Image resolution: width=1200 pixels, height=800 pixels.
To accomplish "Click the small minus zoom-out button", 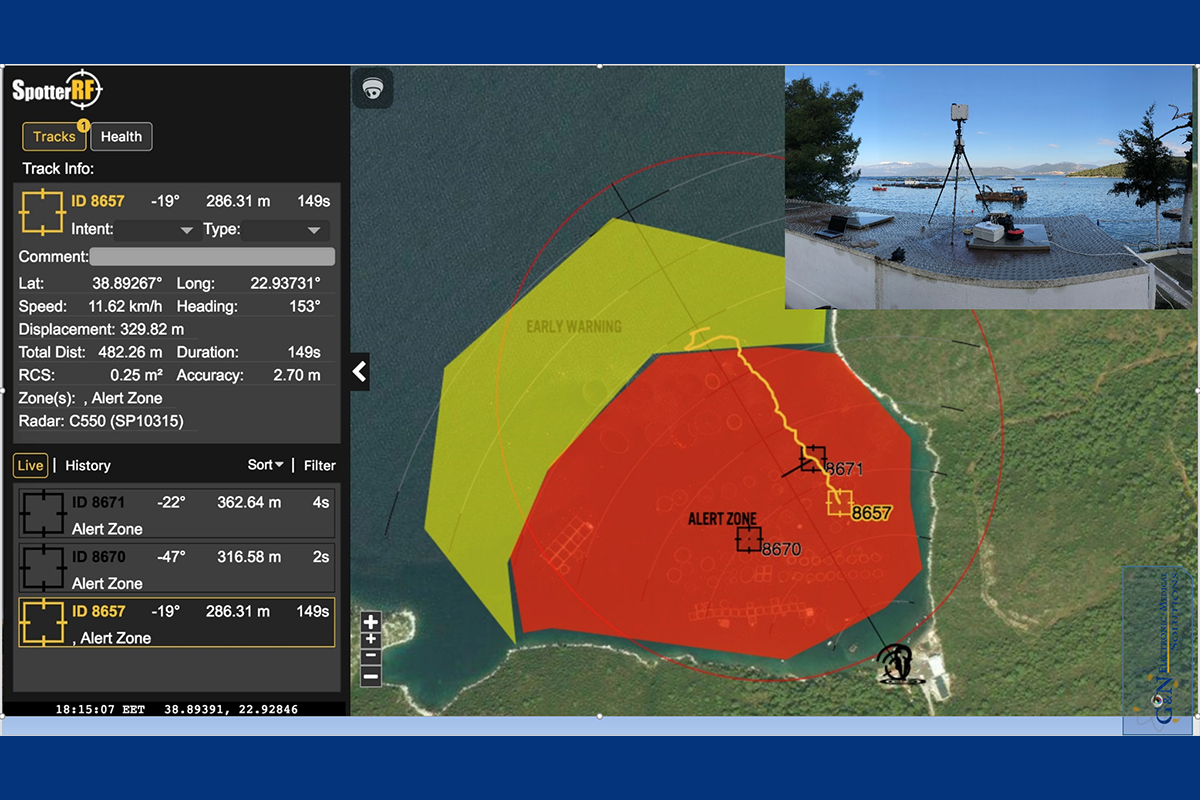I will point(371,655).
